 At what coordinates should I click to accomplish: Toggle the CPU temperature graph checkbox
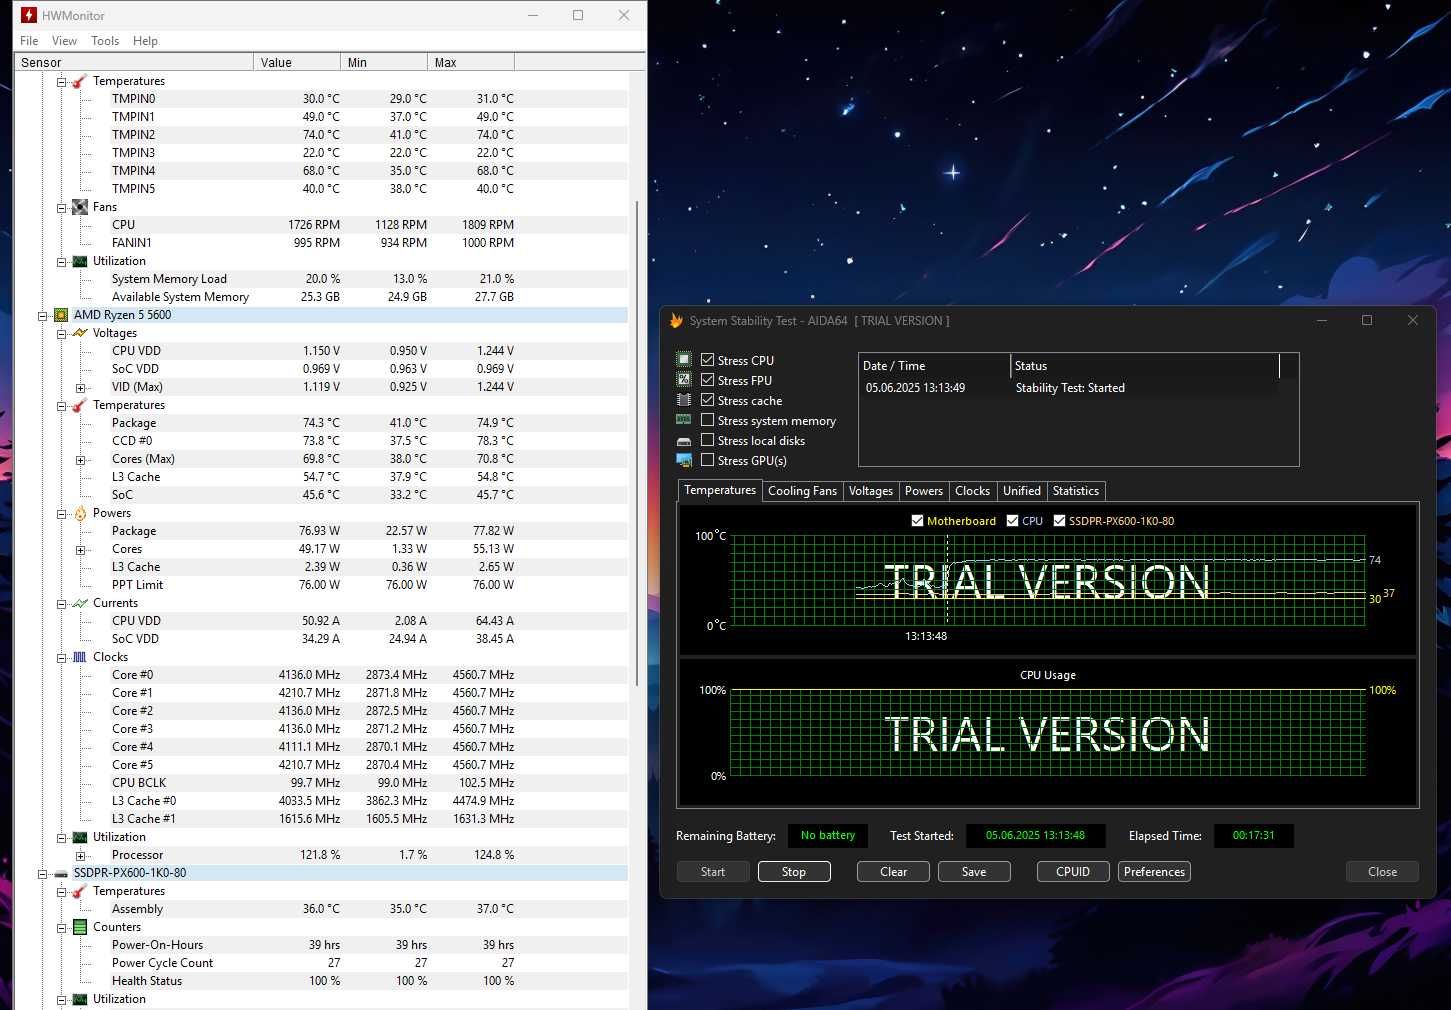coord(1012,521)
